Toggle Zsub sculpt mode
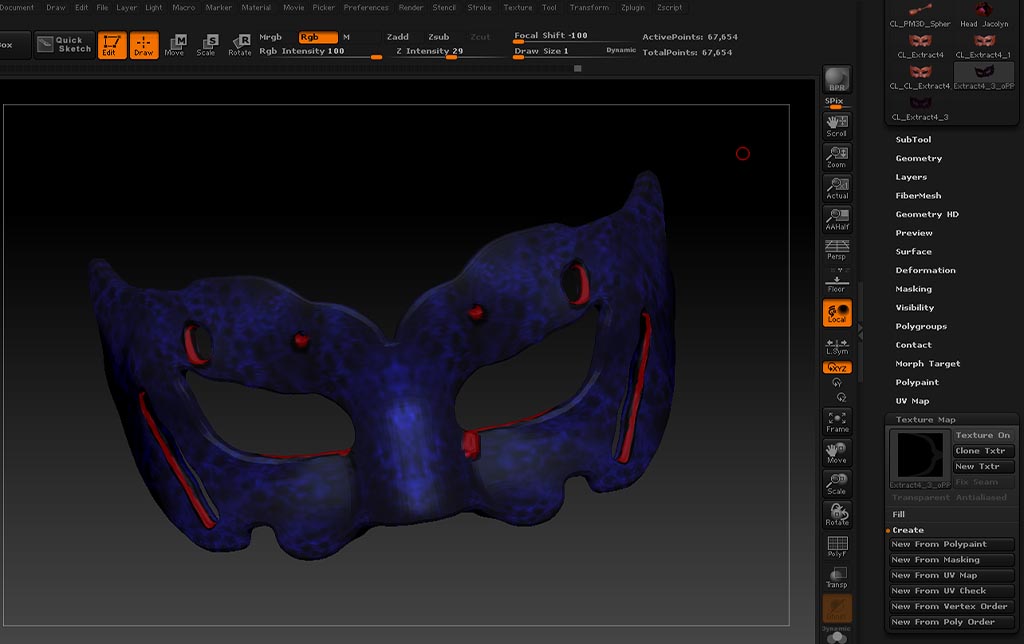The height and width of the screenshot is (644, 1024). [438, 37]
